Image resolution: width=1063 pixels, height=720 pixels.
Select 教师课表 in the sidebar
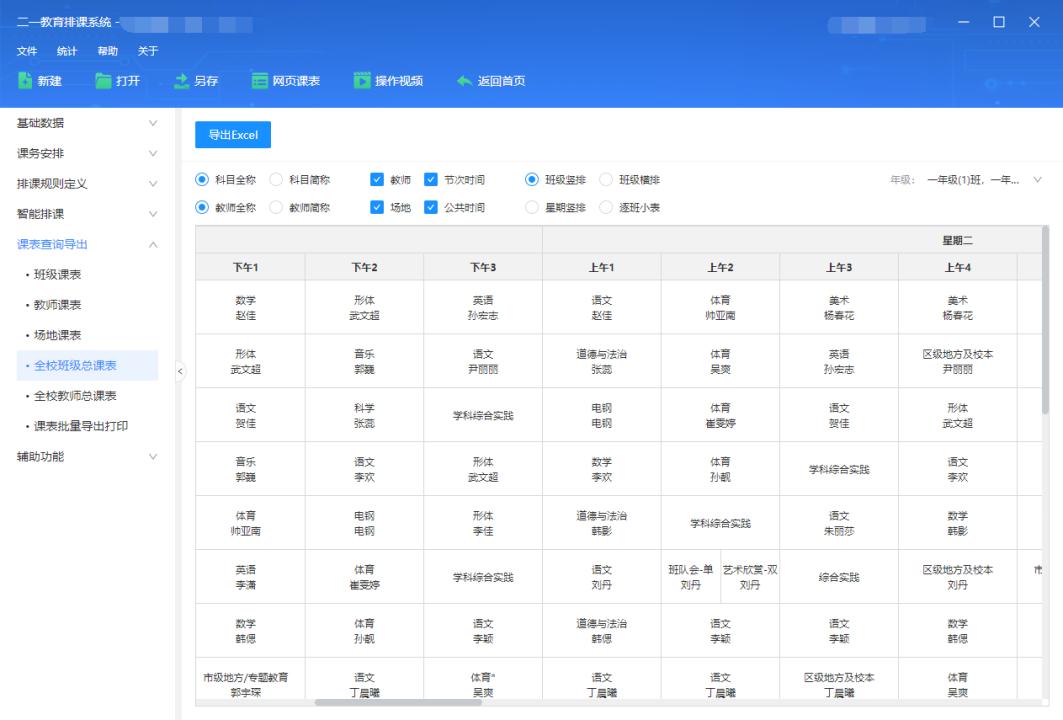57,304
